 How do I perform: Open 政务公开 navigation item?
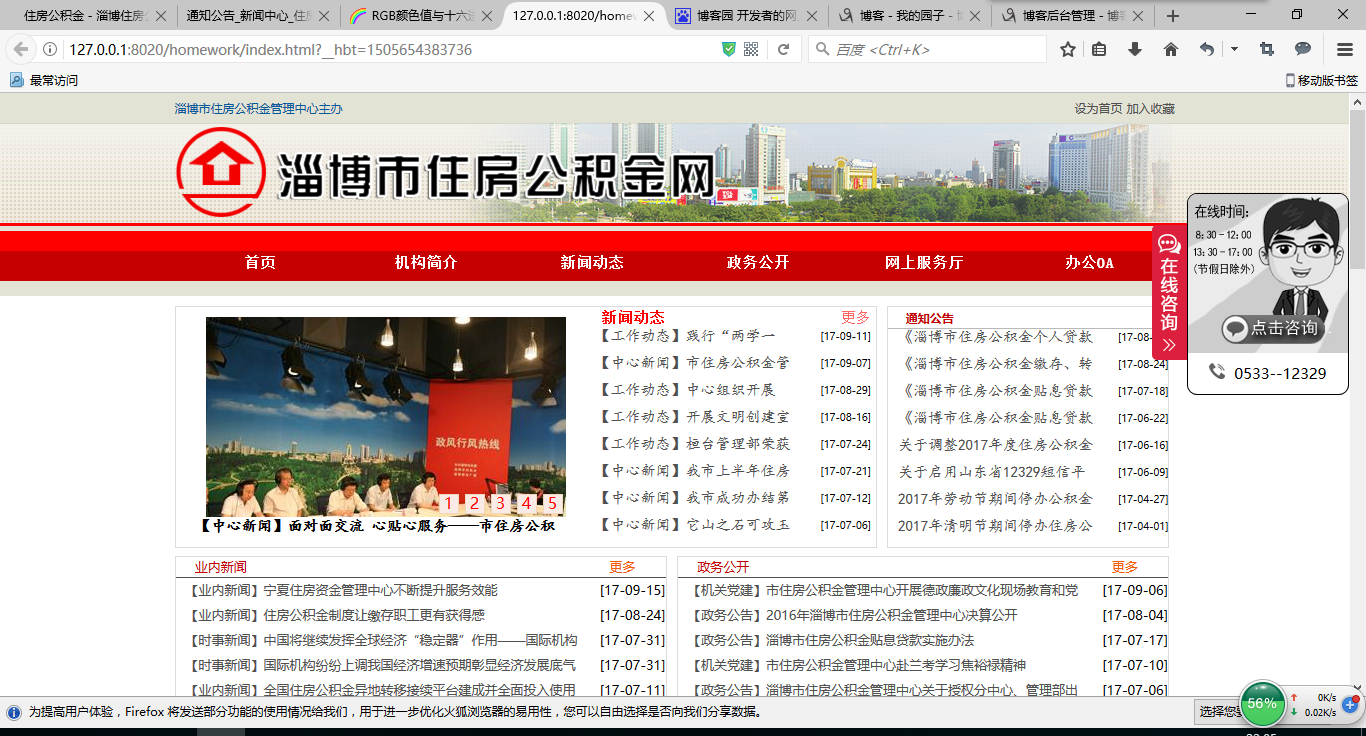click(x=758, y=262)
